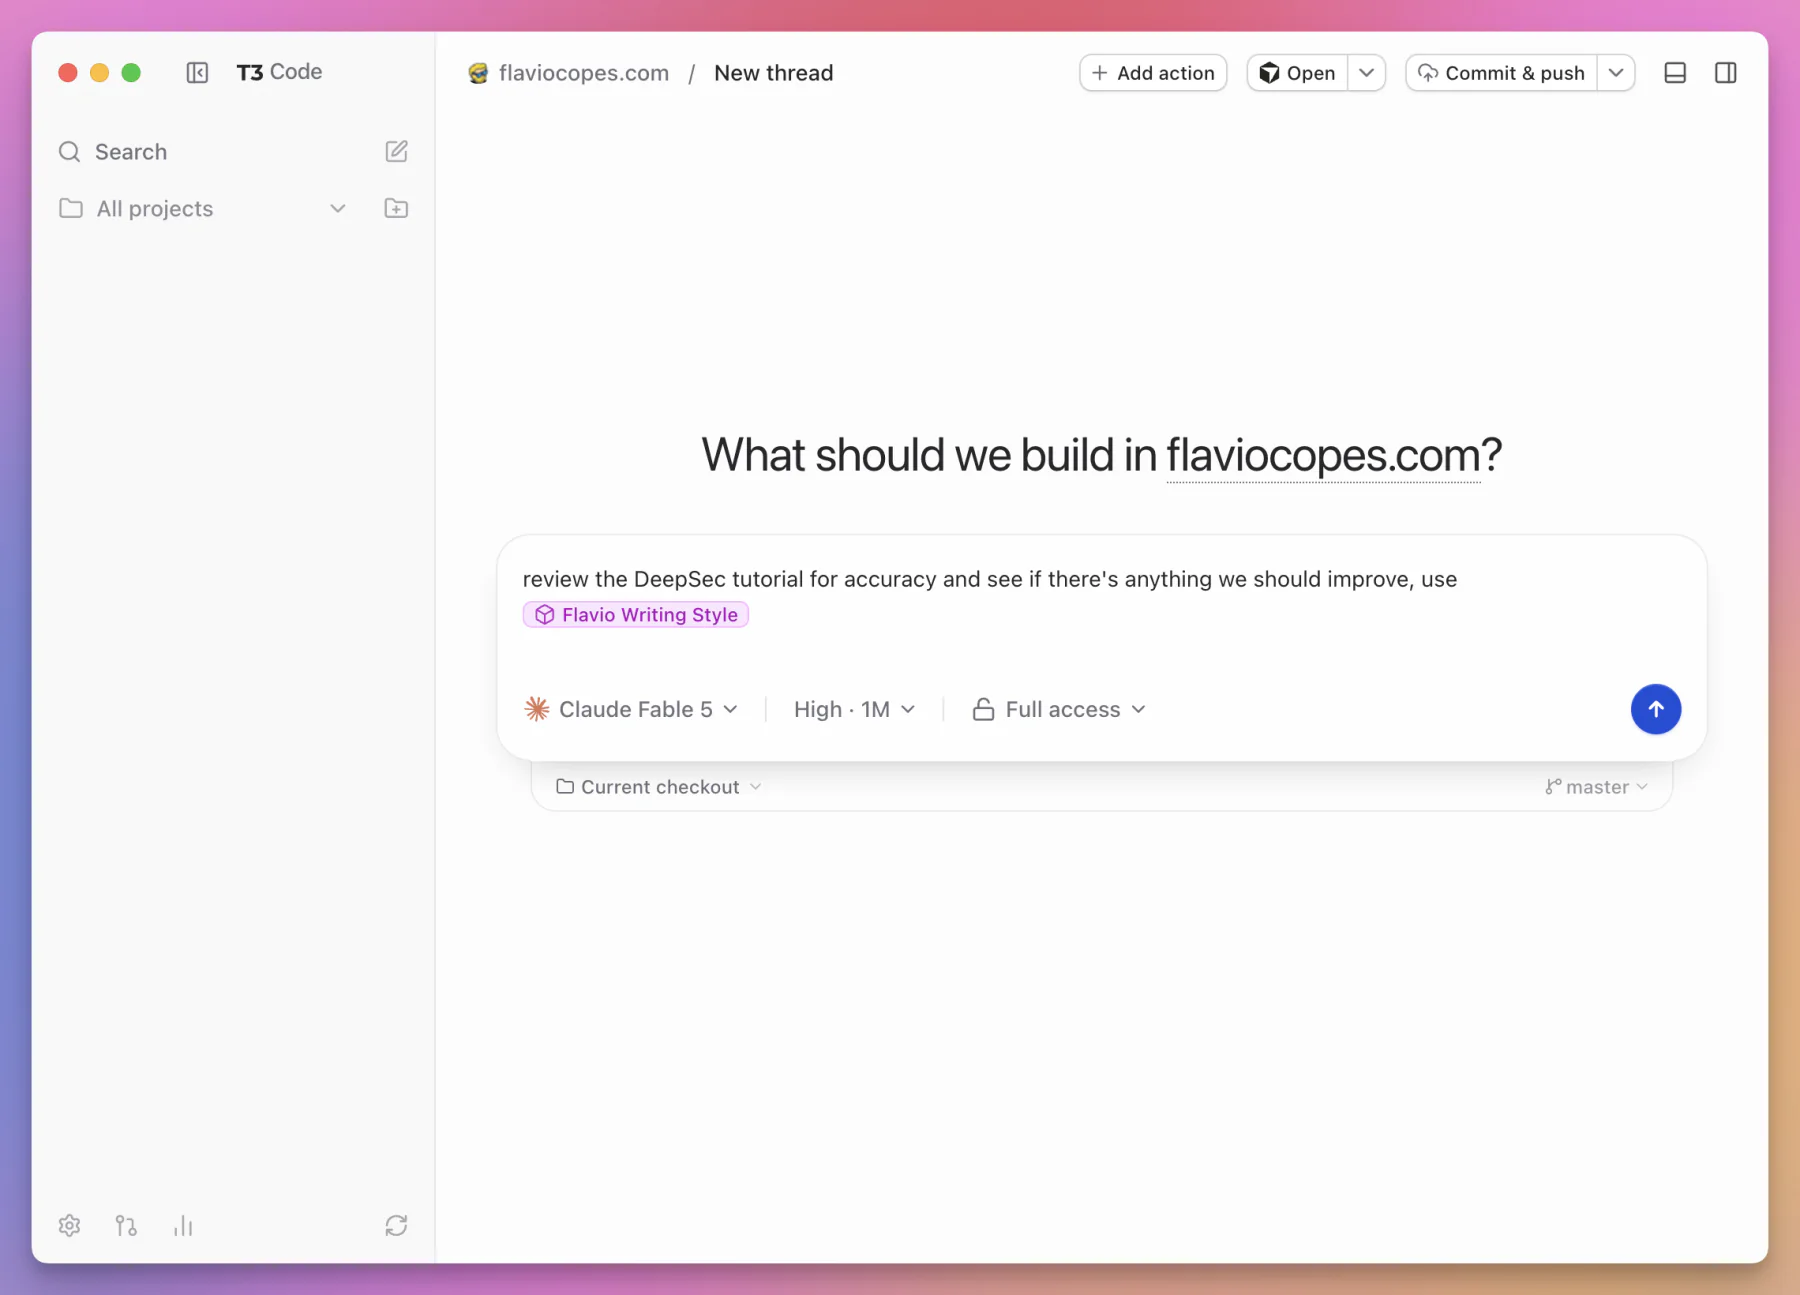The height and width of the screenshot is (1295, 1800).
Task: Click the flaviocopes.com project avatar icon
Action: [x=478, y=73]
